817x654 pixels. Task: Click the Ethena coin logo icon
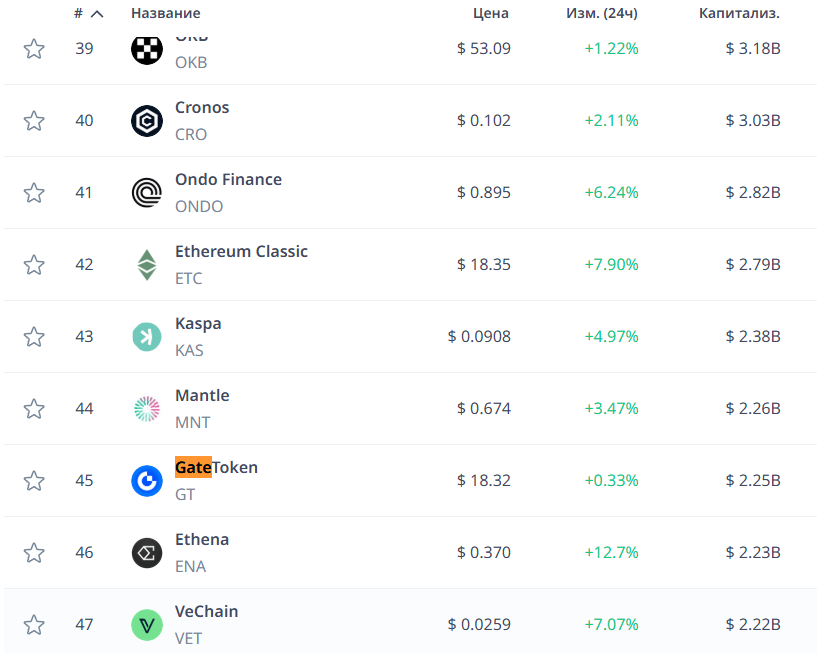pyautogui.click(x=147, y=553)
